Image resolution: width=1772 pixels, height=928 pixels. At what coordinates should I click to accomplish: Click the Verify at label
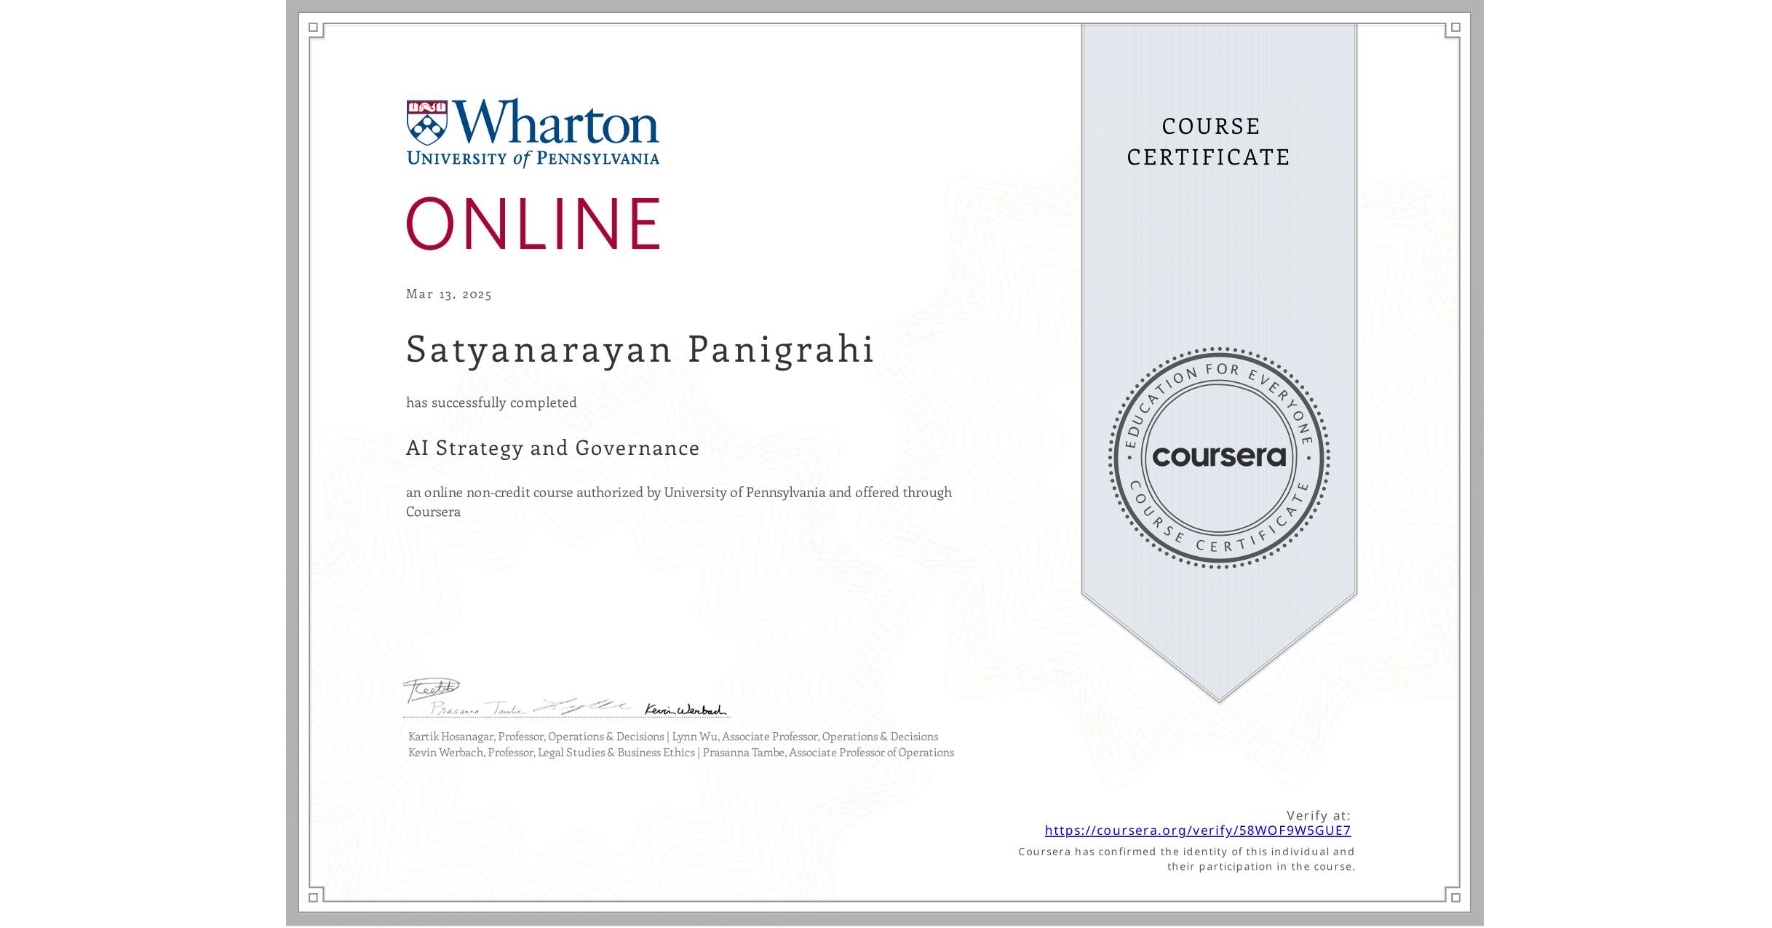[x=1317, y=815]
